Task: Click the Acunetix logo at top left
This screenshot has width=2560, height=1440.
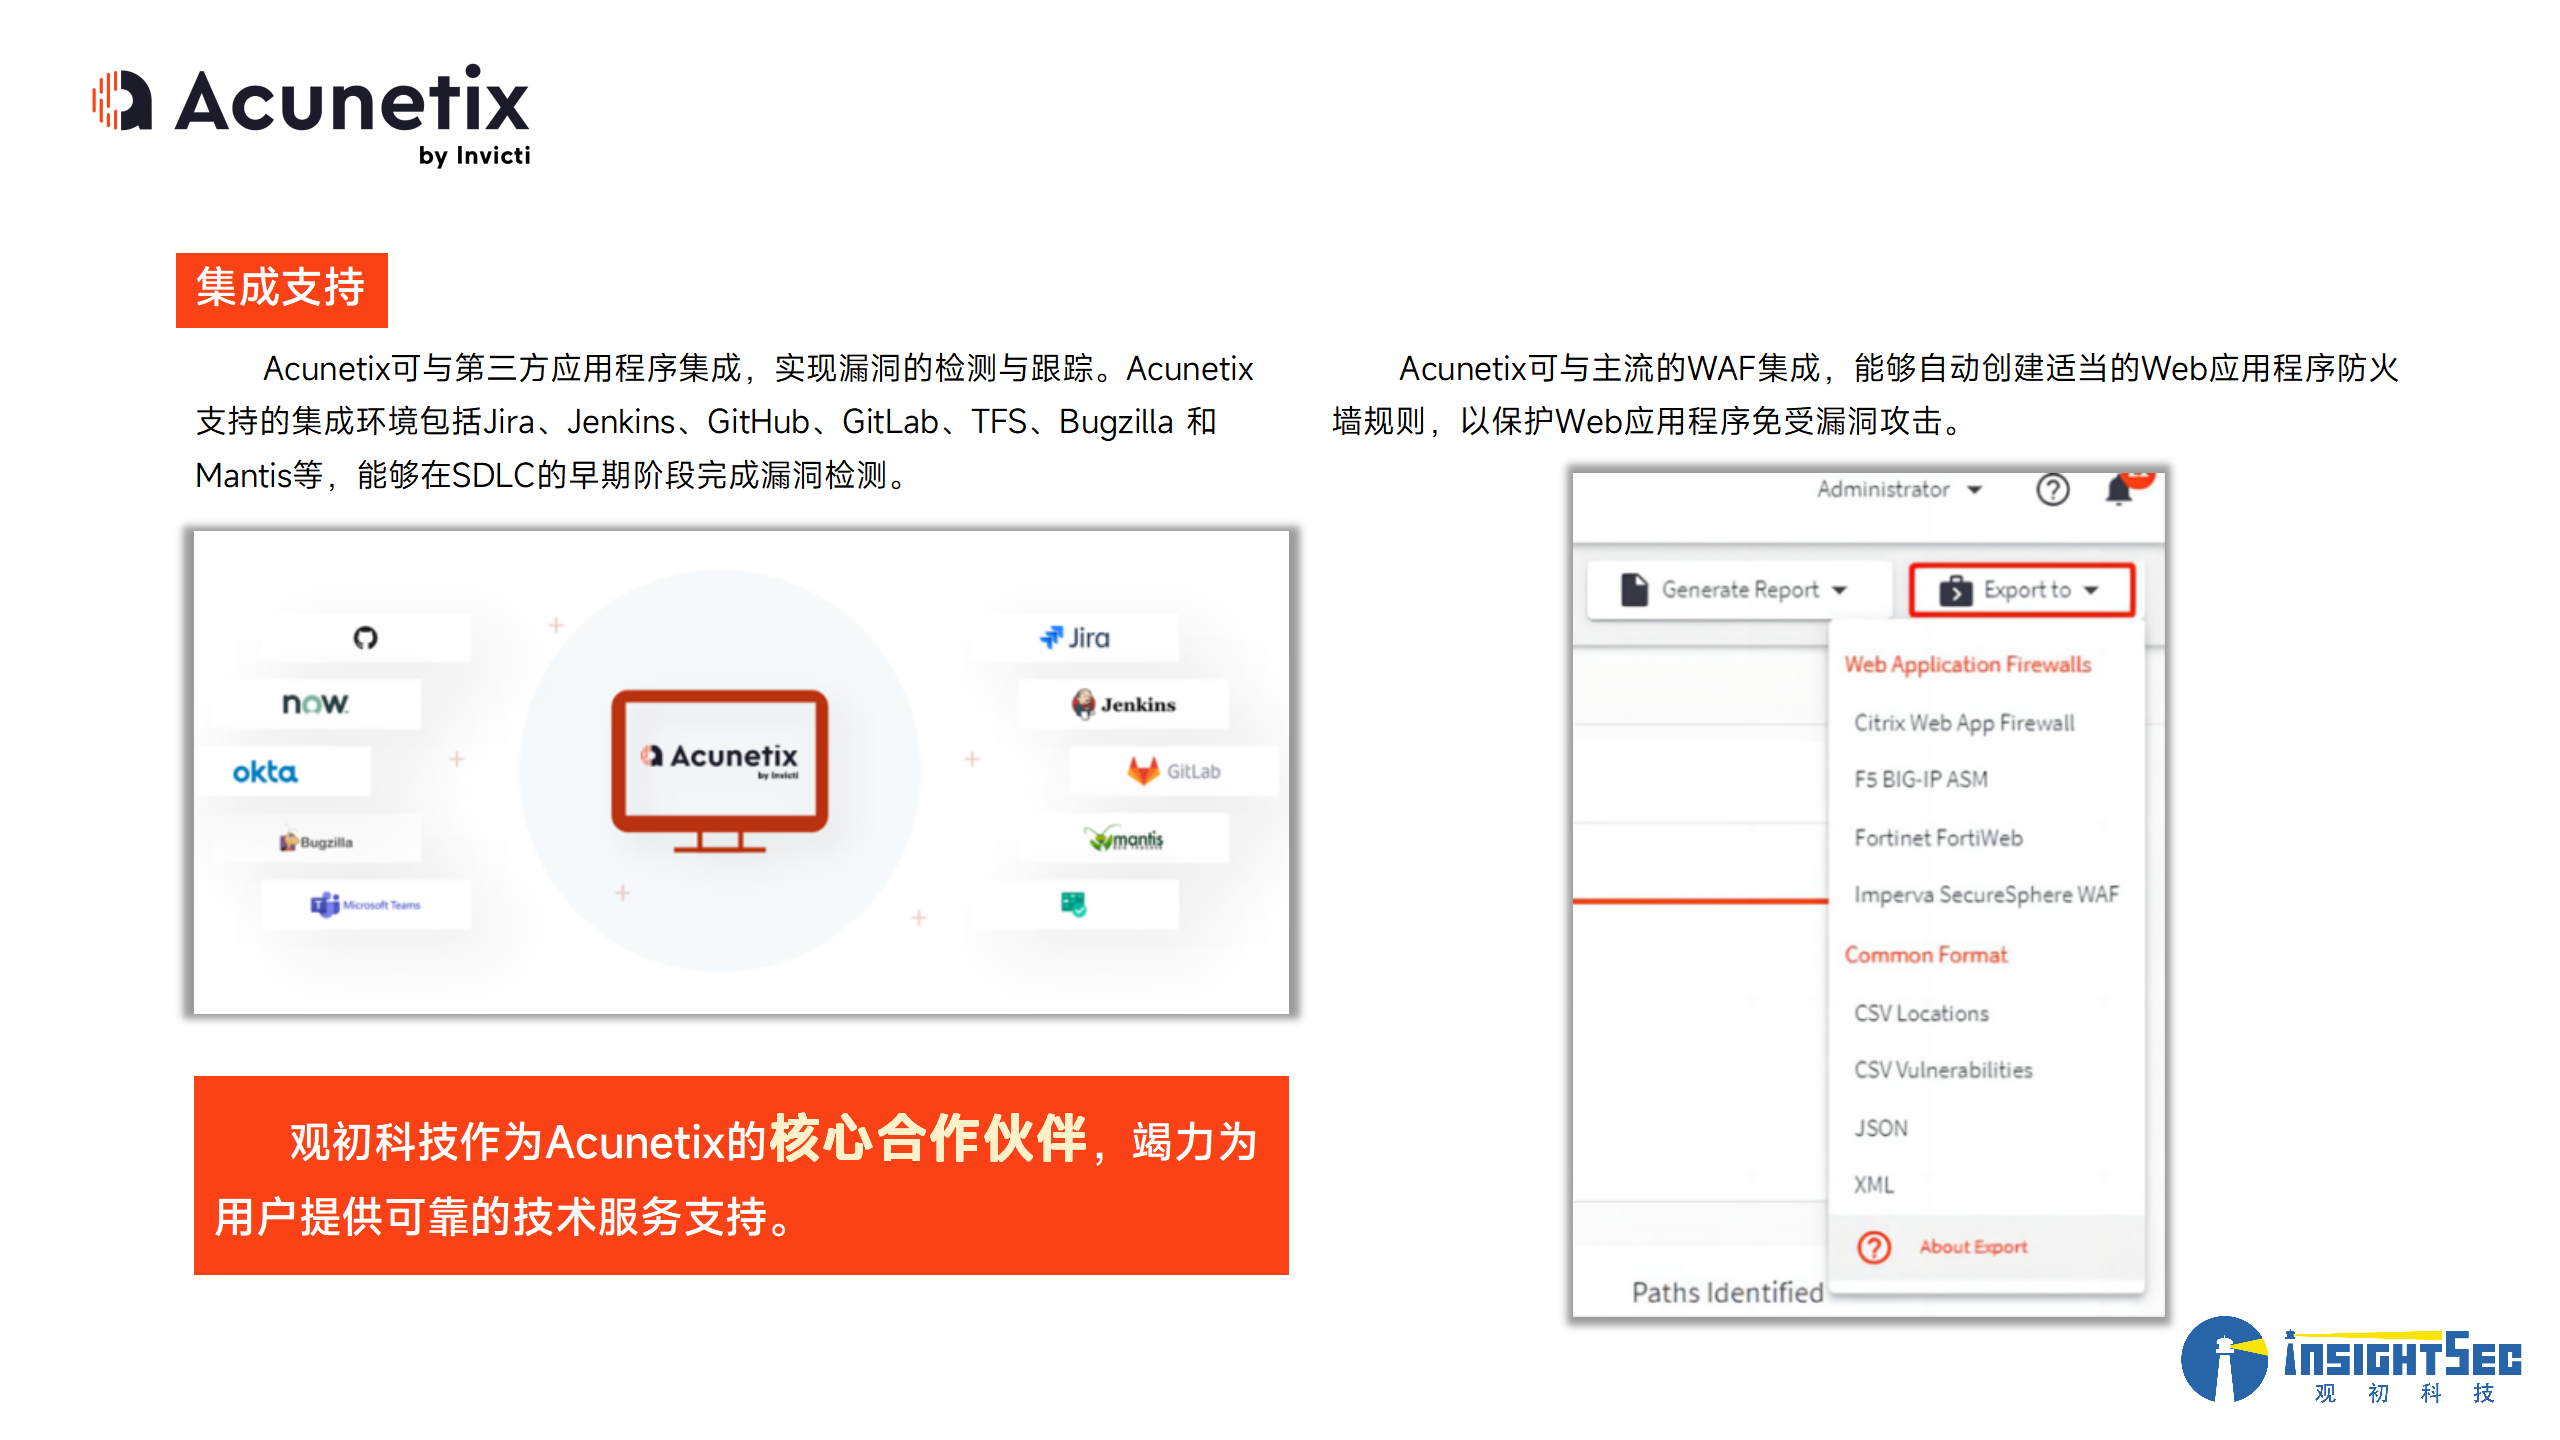Action: tap(311, 114)
